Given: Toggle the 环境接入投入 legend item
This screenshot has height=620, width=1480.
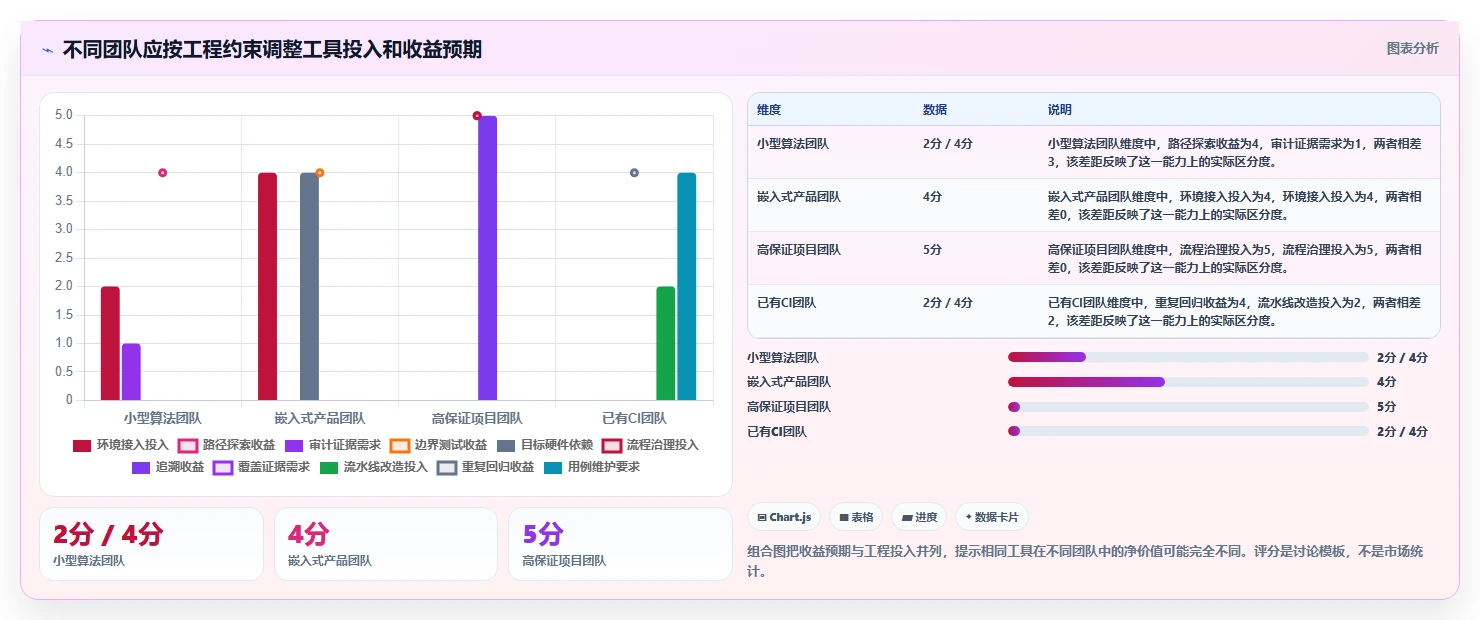Looking at the screenshot, I should click(x=121, y=445).
